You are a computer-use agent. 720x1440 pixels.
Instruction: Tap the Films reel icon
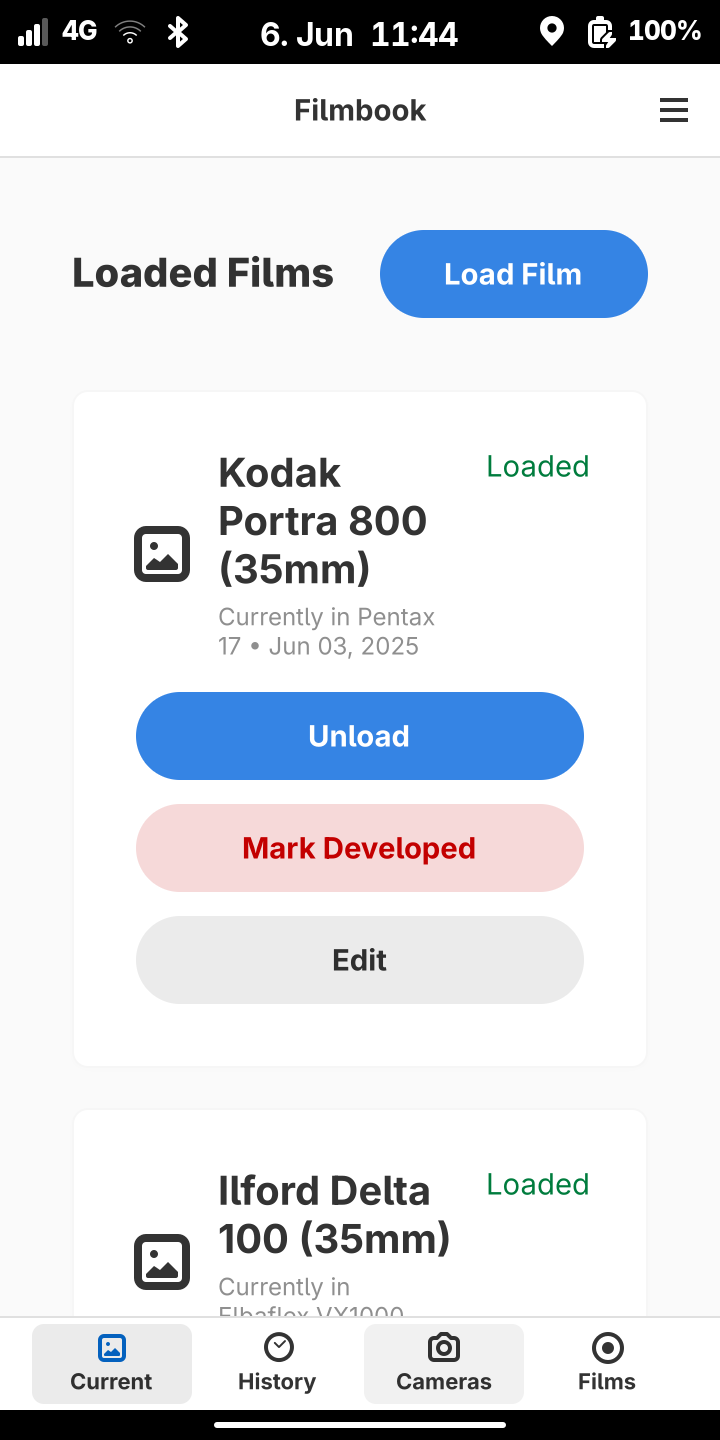coord(607,1348)
